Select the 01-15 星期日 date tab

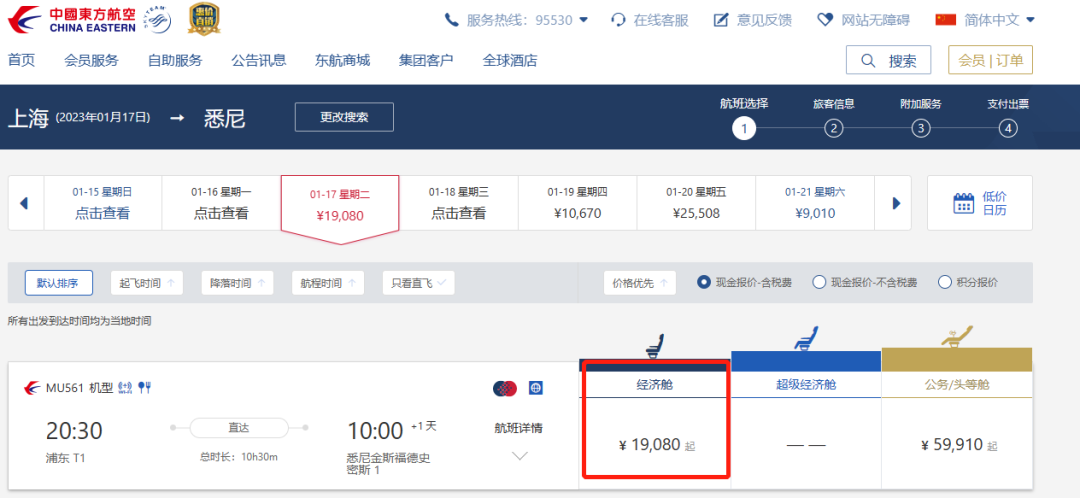pyautogui.click(x=102, y=203)
